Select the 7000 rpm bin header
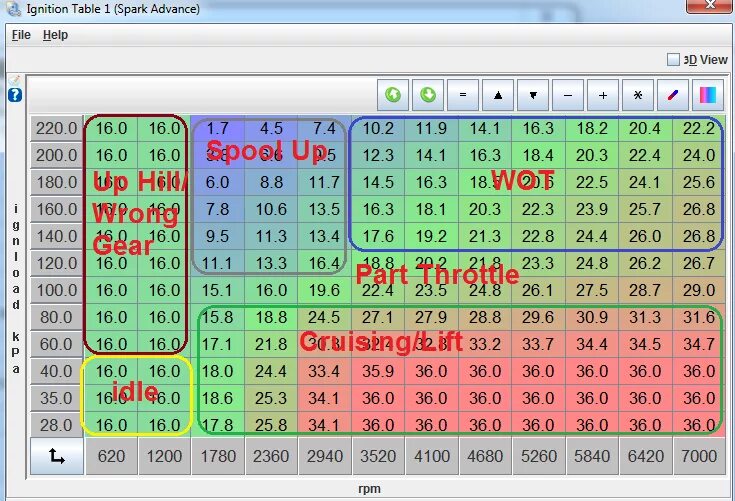This screenshot has height=501, width=735. pyautogui.click(x=699, y=456)
